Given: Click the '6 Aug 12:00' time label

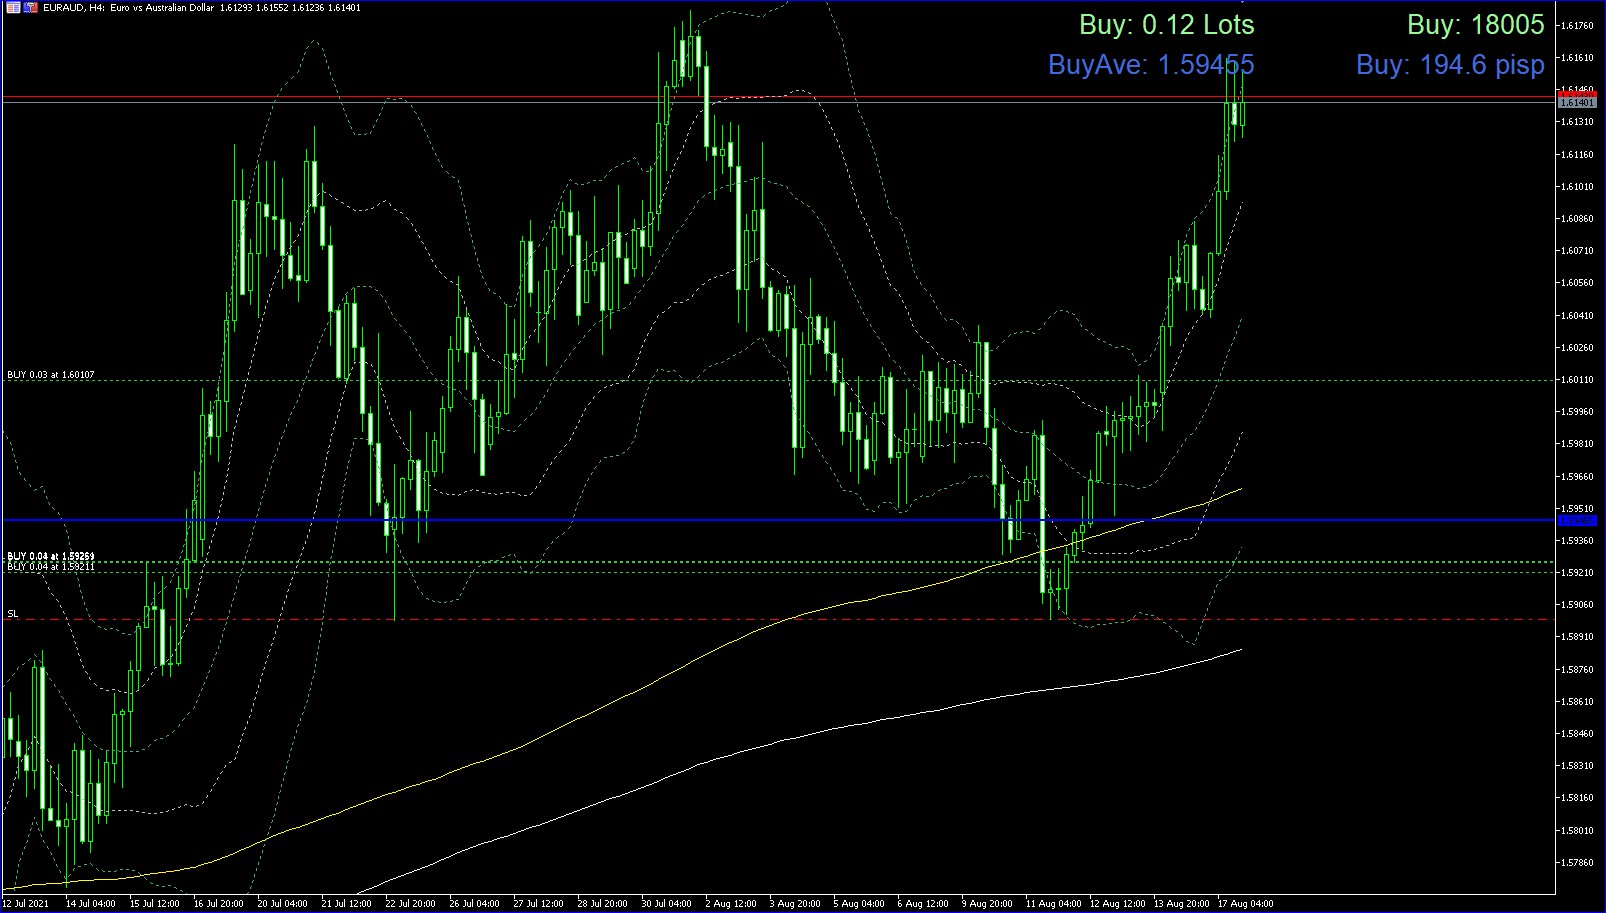Looking at the screenshot, I should coord(922,904).
